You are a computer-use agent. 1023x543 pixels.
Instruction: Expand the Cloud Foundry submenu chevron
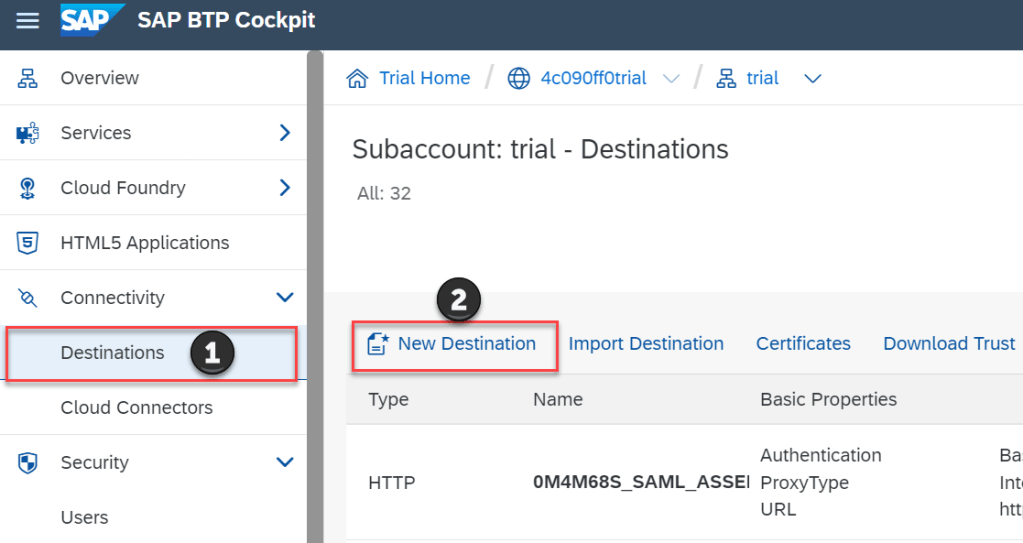click(285, 188)
